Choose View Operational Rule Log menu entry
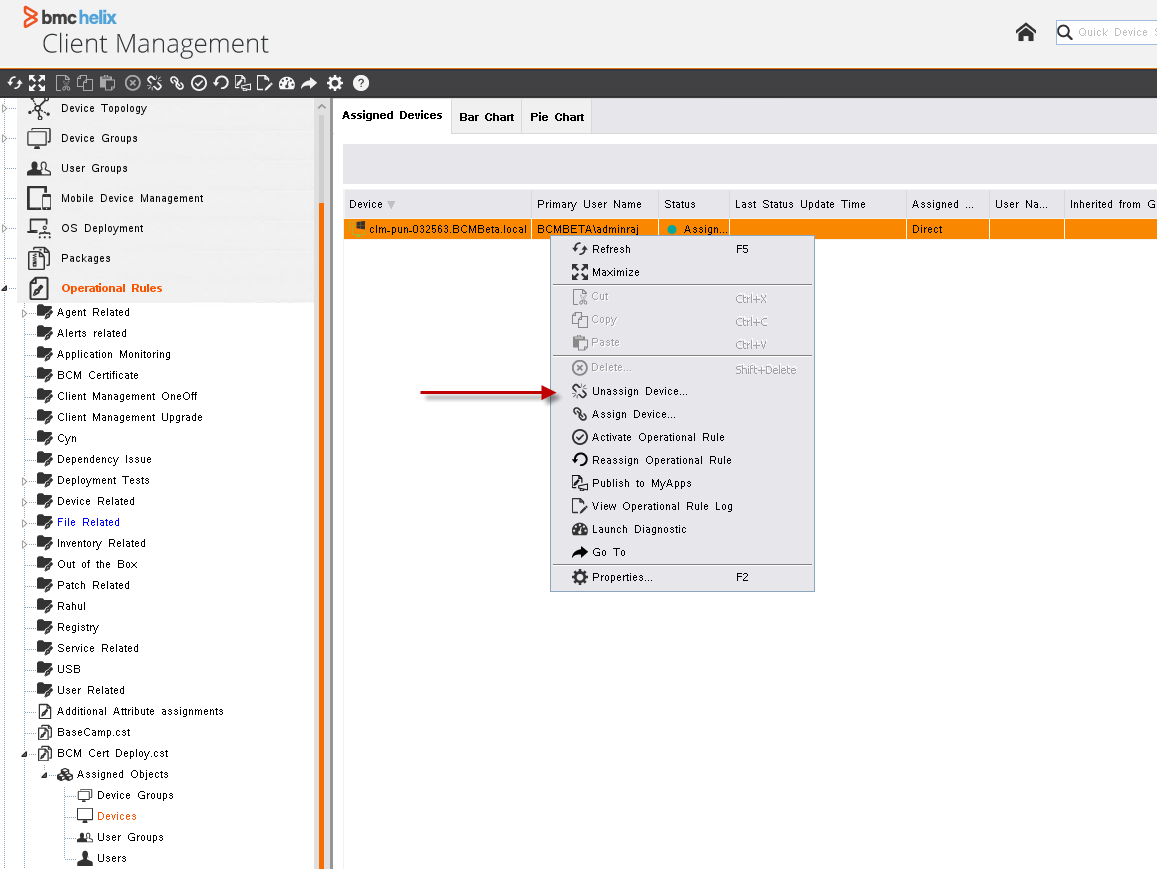Image resolution: width=1157 pixels, height=869 pixels. click(x=683, y=506)
